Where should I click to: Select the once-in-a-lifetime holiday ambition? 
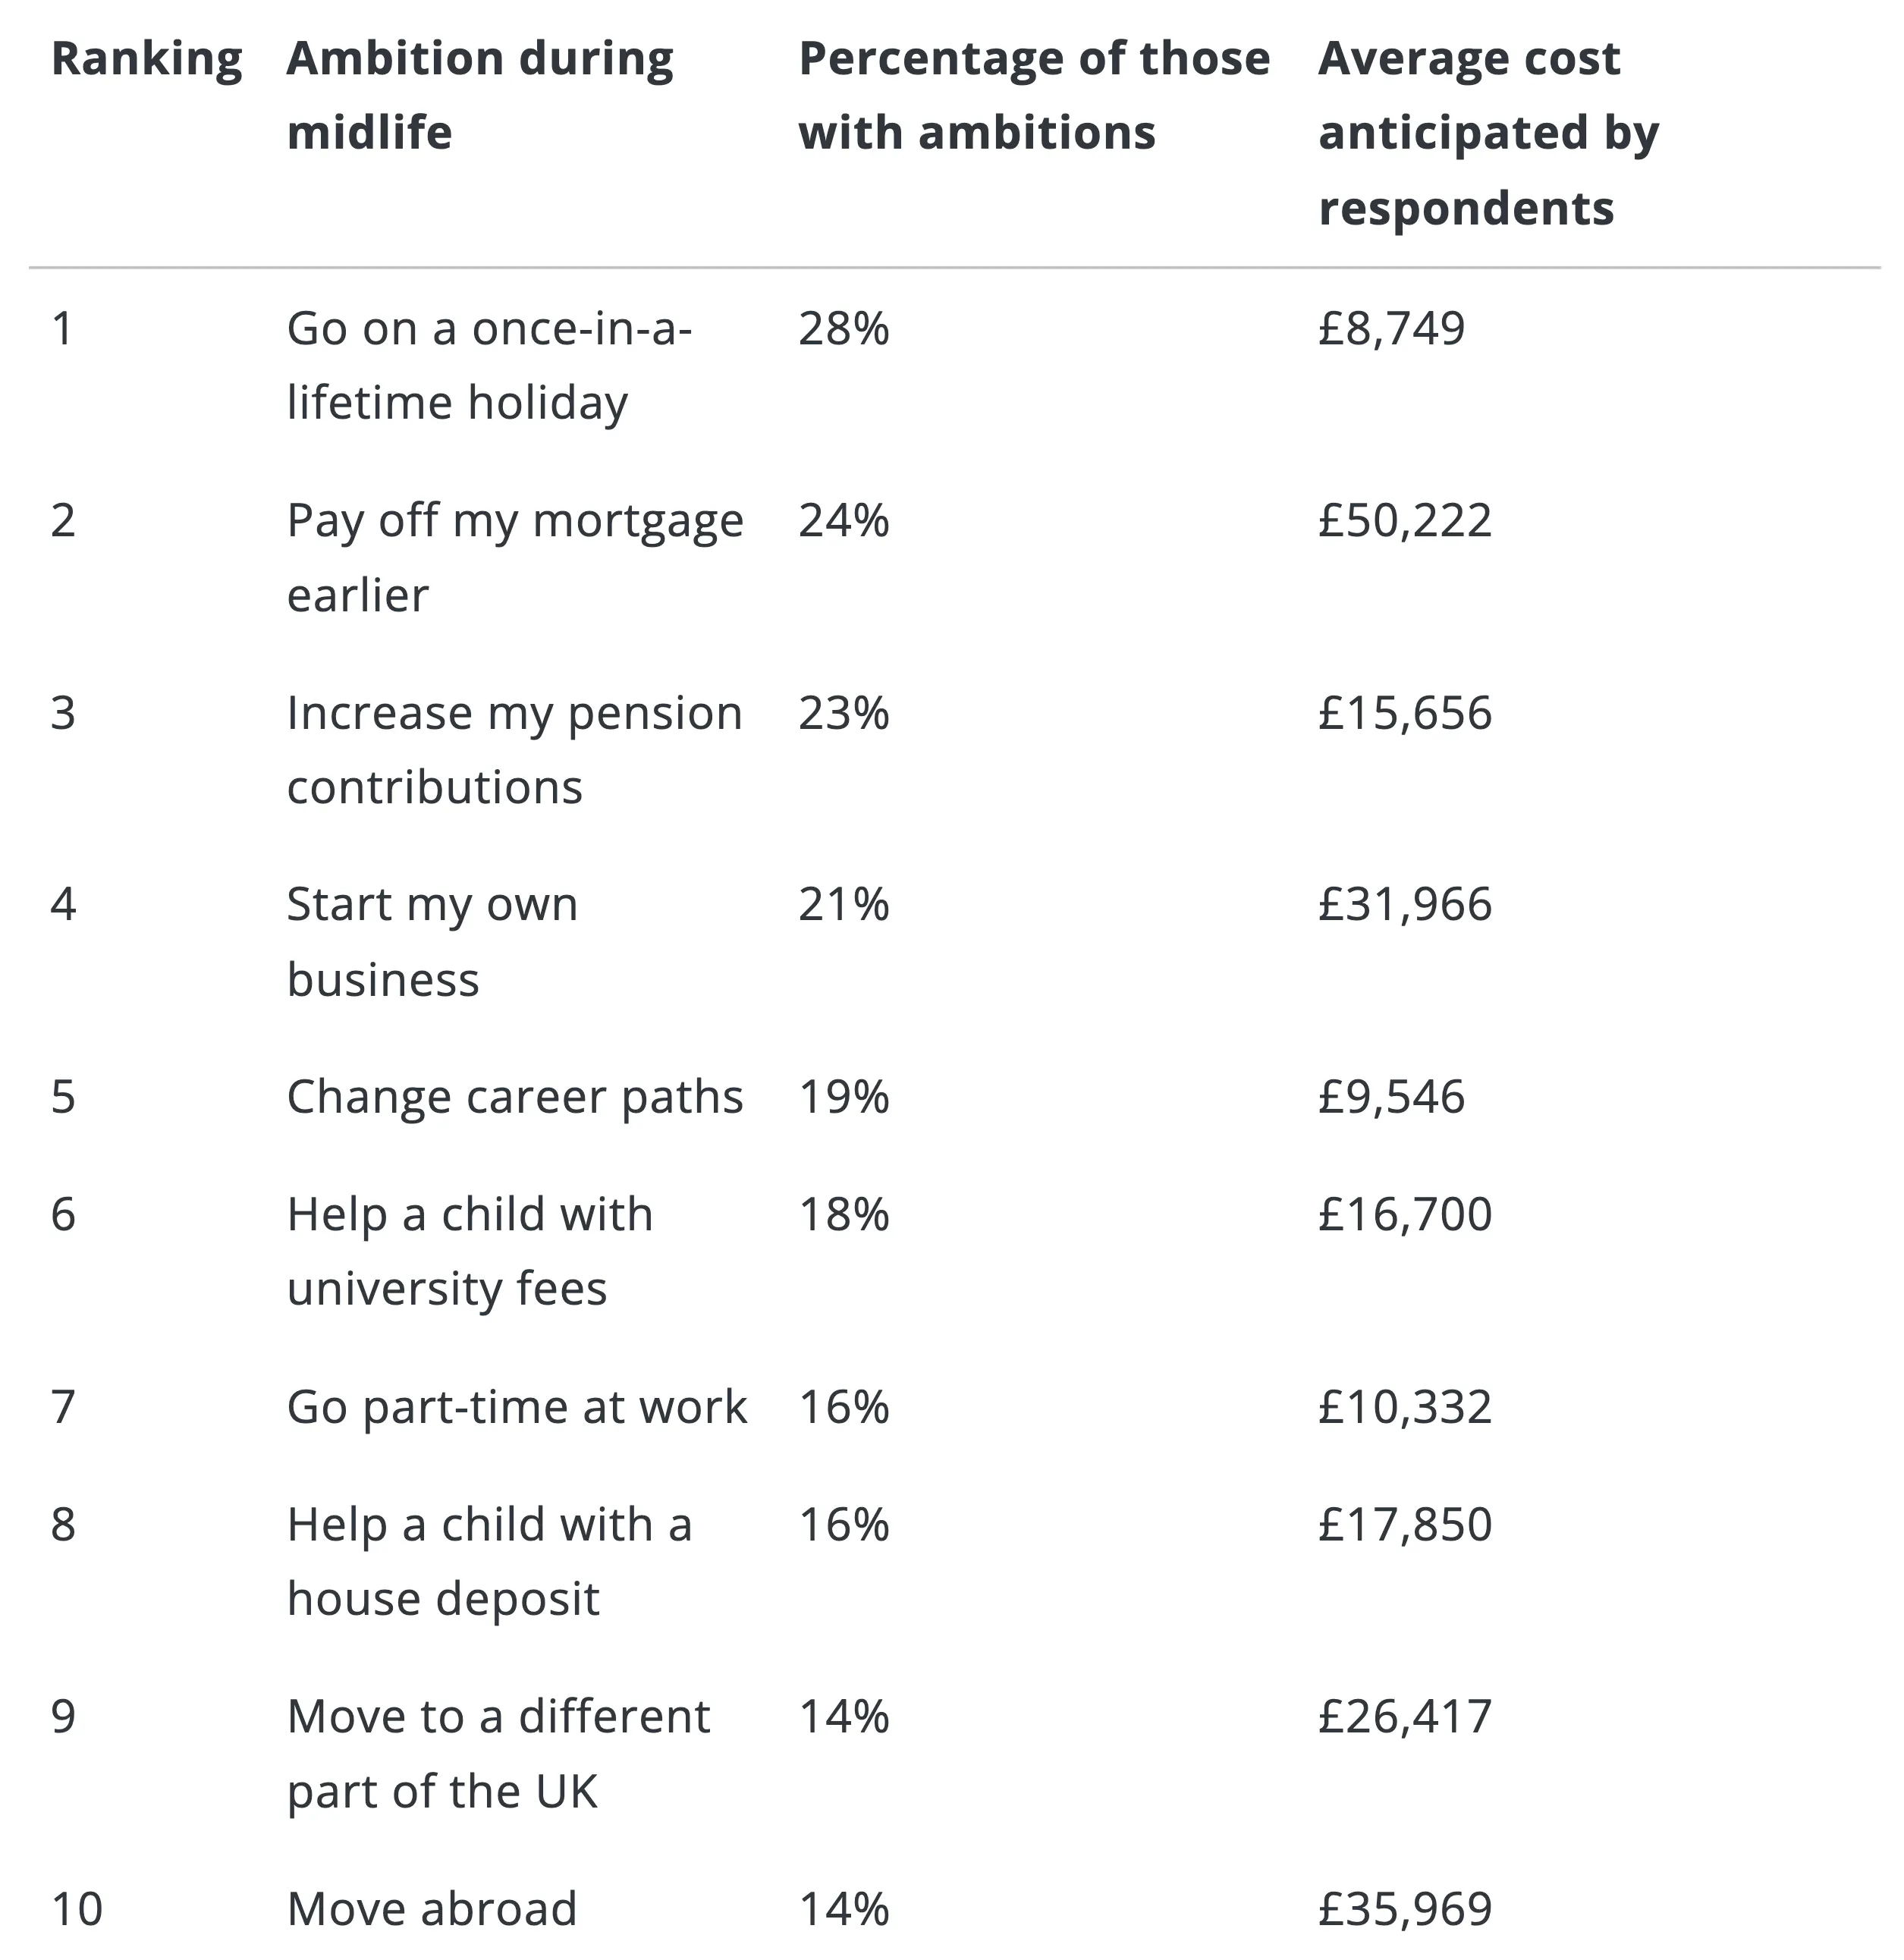489,365
